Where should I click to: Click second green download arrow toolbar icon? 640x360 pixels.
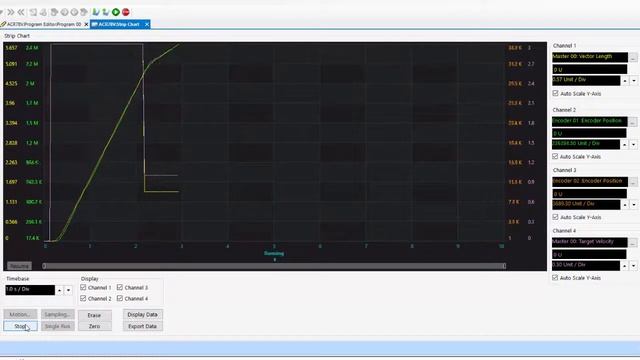[x=106, y=12]
